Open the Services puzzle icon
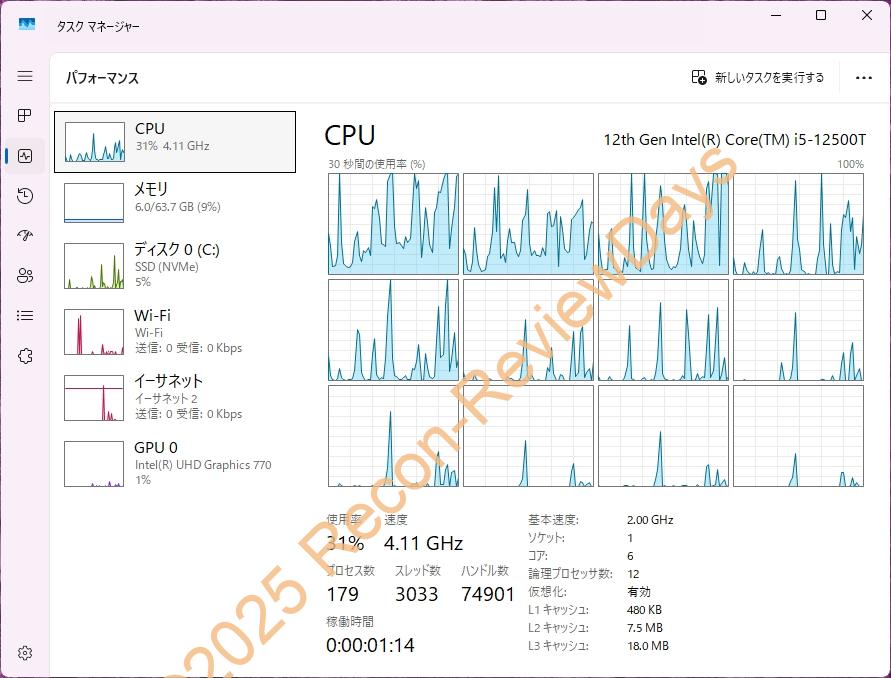 coord(25,356)
